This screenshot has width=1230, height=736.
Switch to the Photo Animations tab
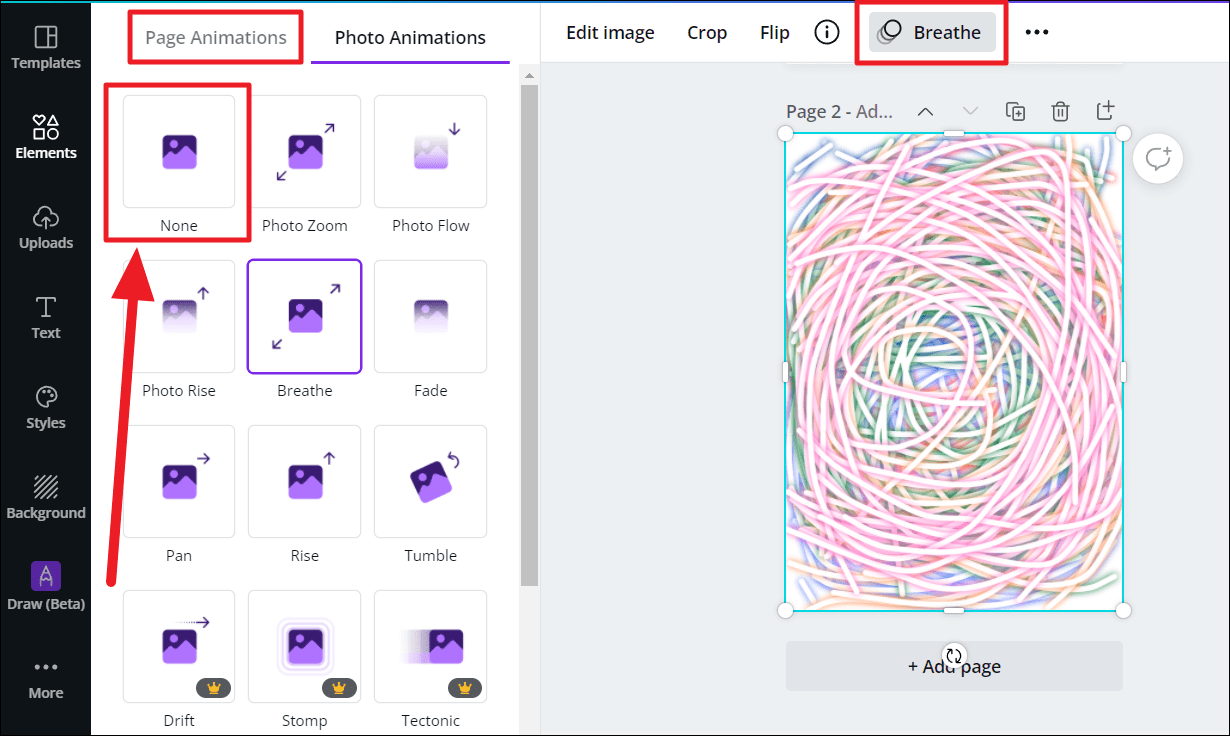(410, 38)
